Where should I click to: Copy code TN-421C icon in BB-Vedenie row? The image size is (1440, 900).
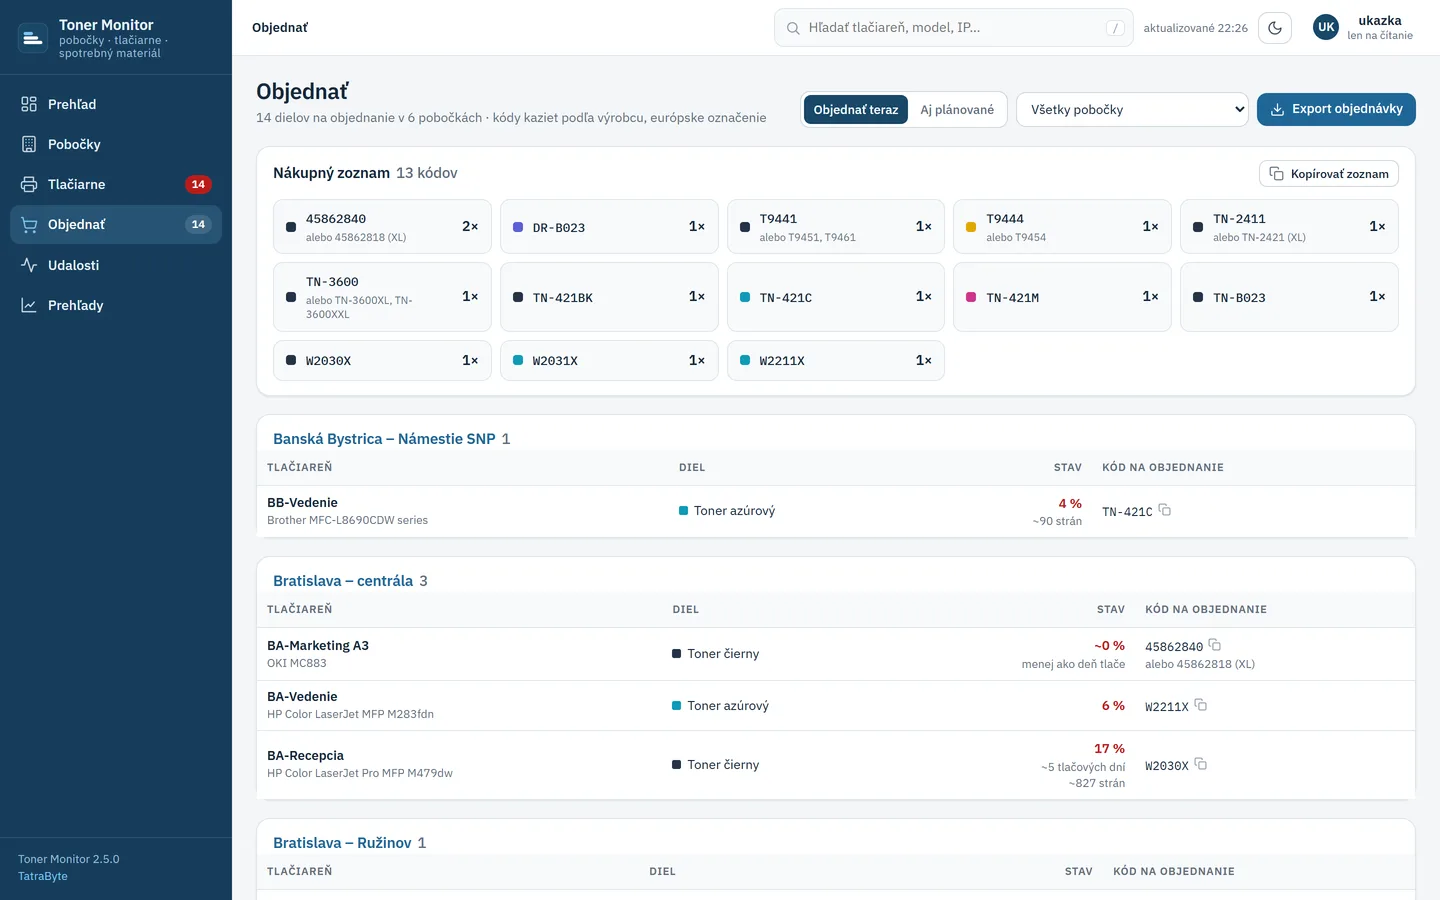coord(1165,510)
